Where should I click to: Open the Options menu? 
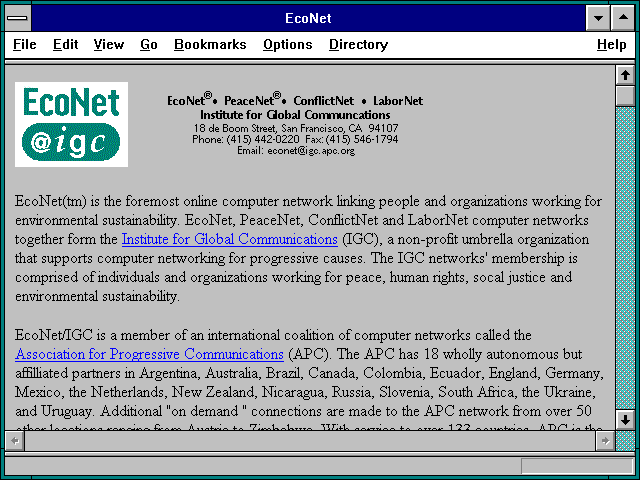click(288, 44)
